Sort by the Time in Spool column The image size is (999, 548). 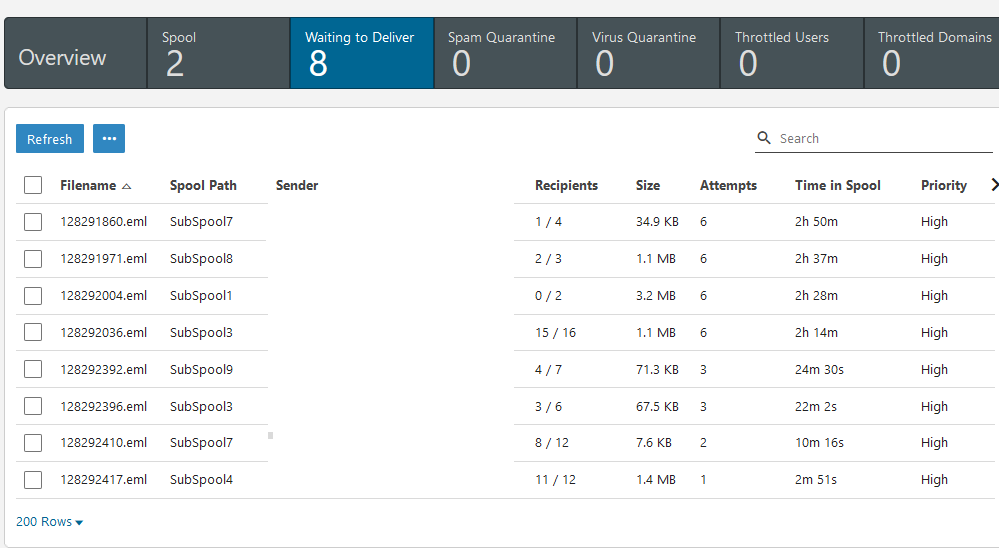coord(837,185)
